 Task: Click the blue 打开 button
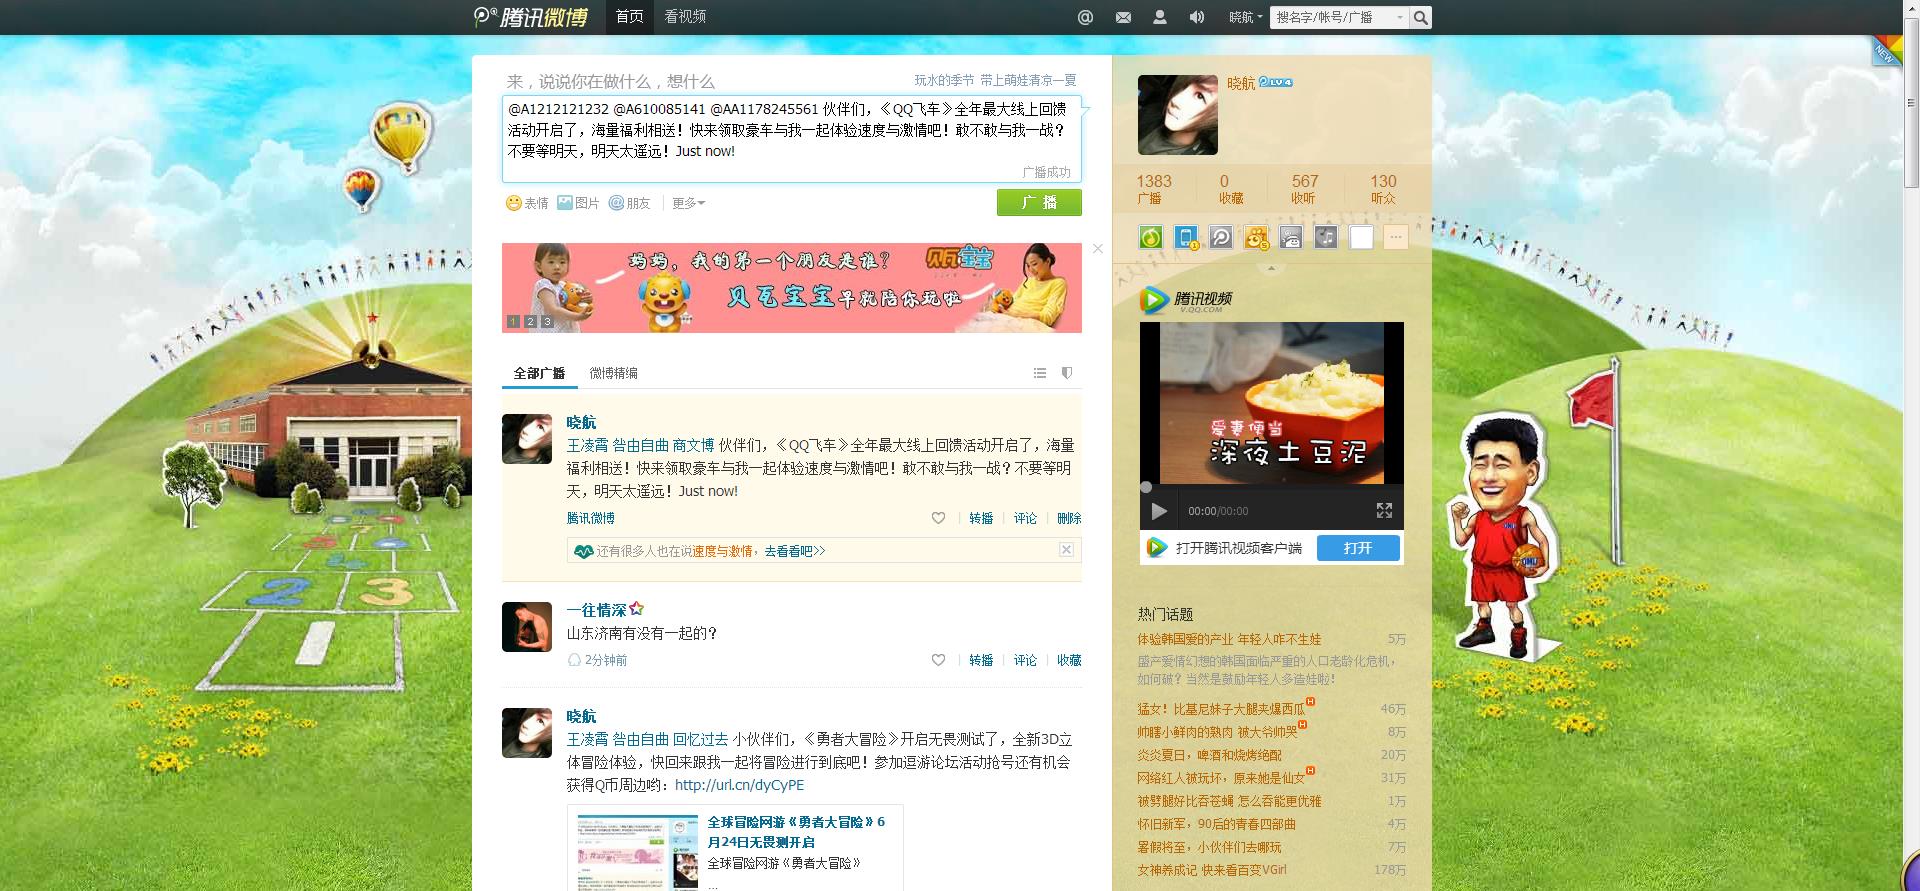point(1357,548)
